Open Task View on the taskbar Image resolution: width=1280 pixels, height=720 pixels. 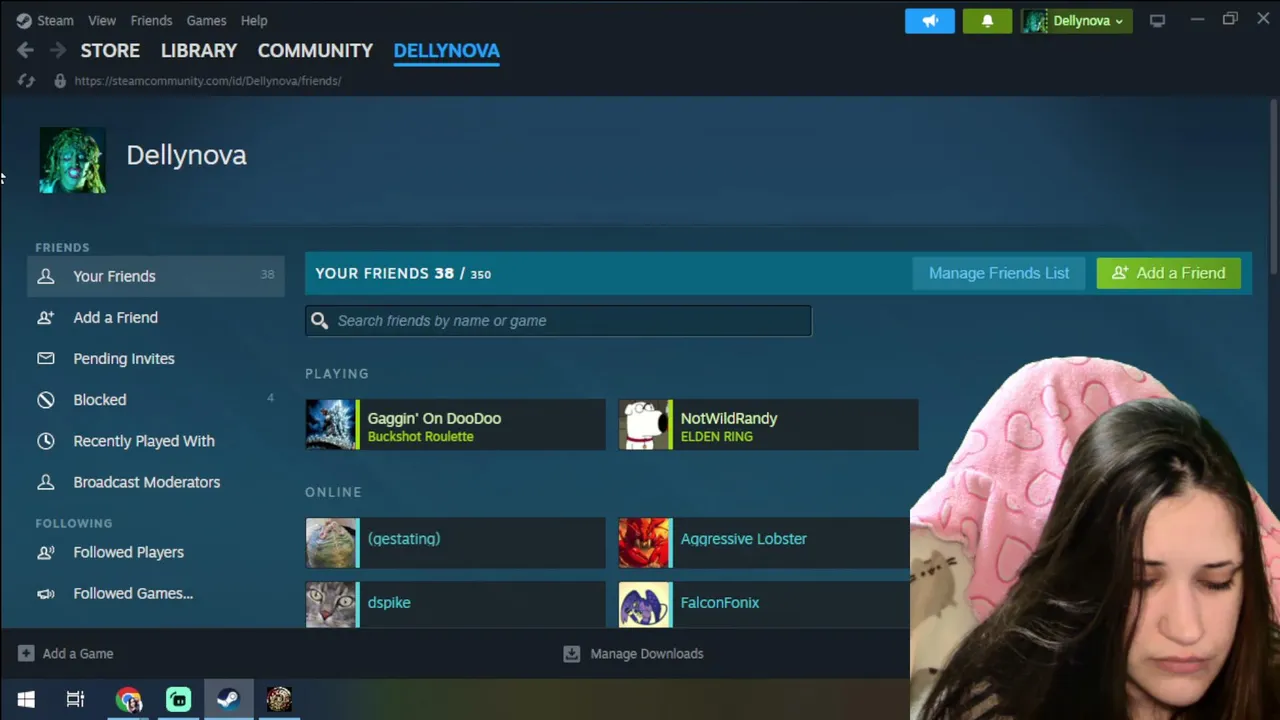click(x=75, y=699)
